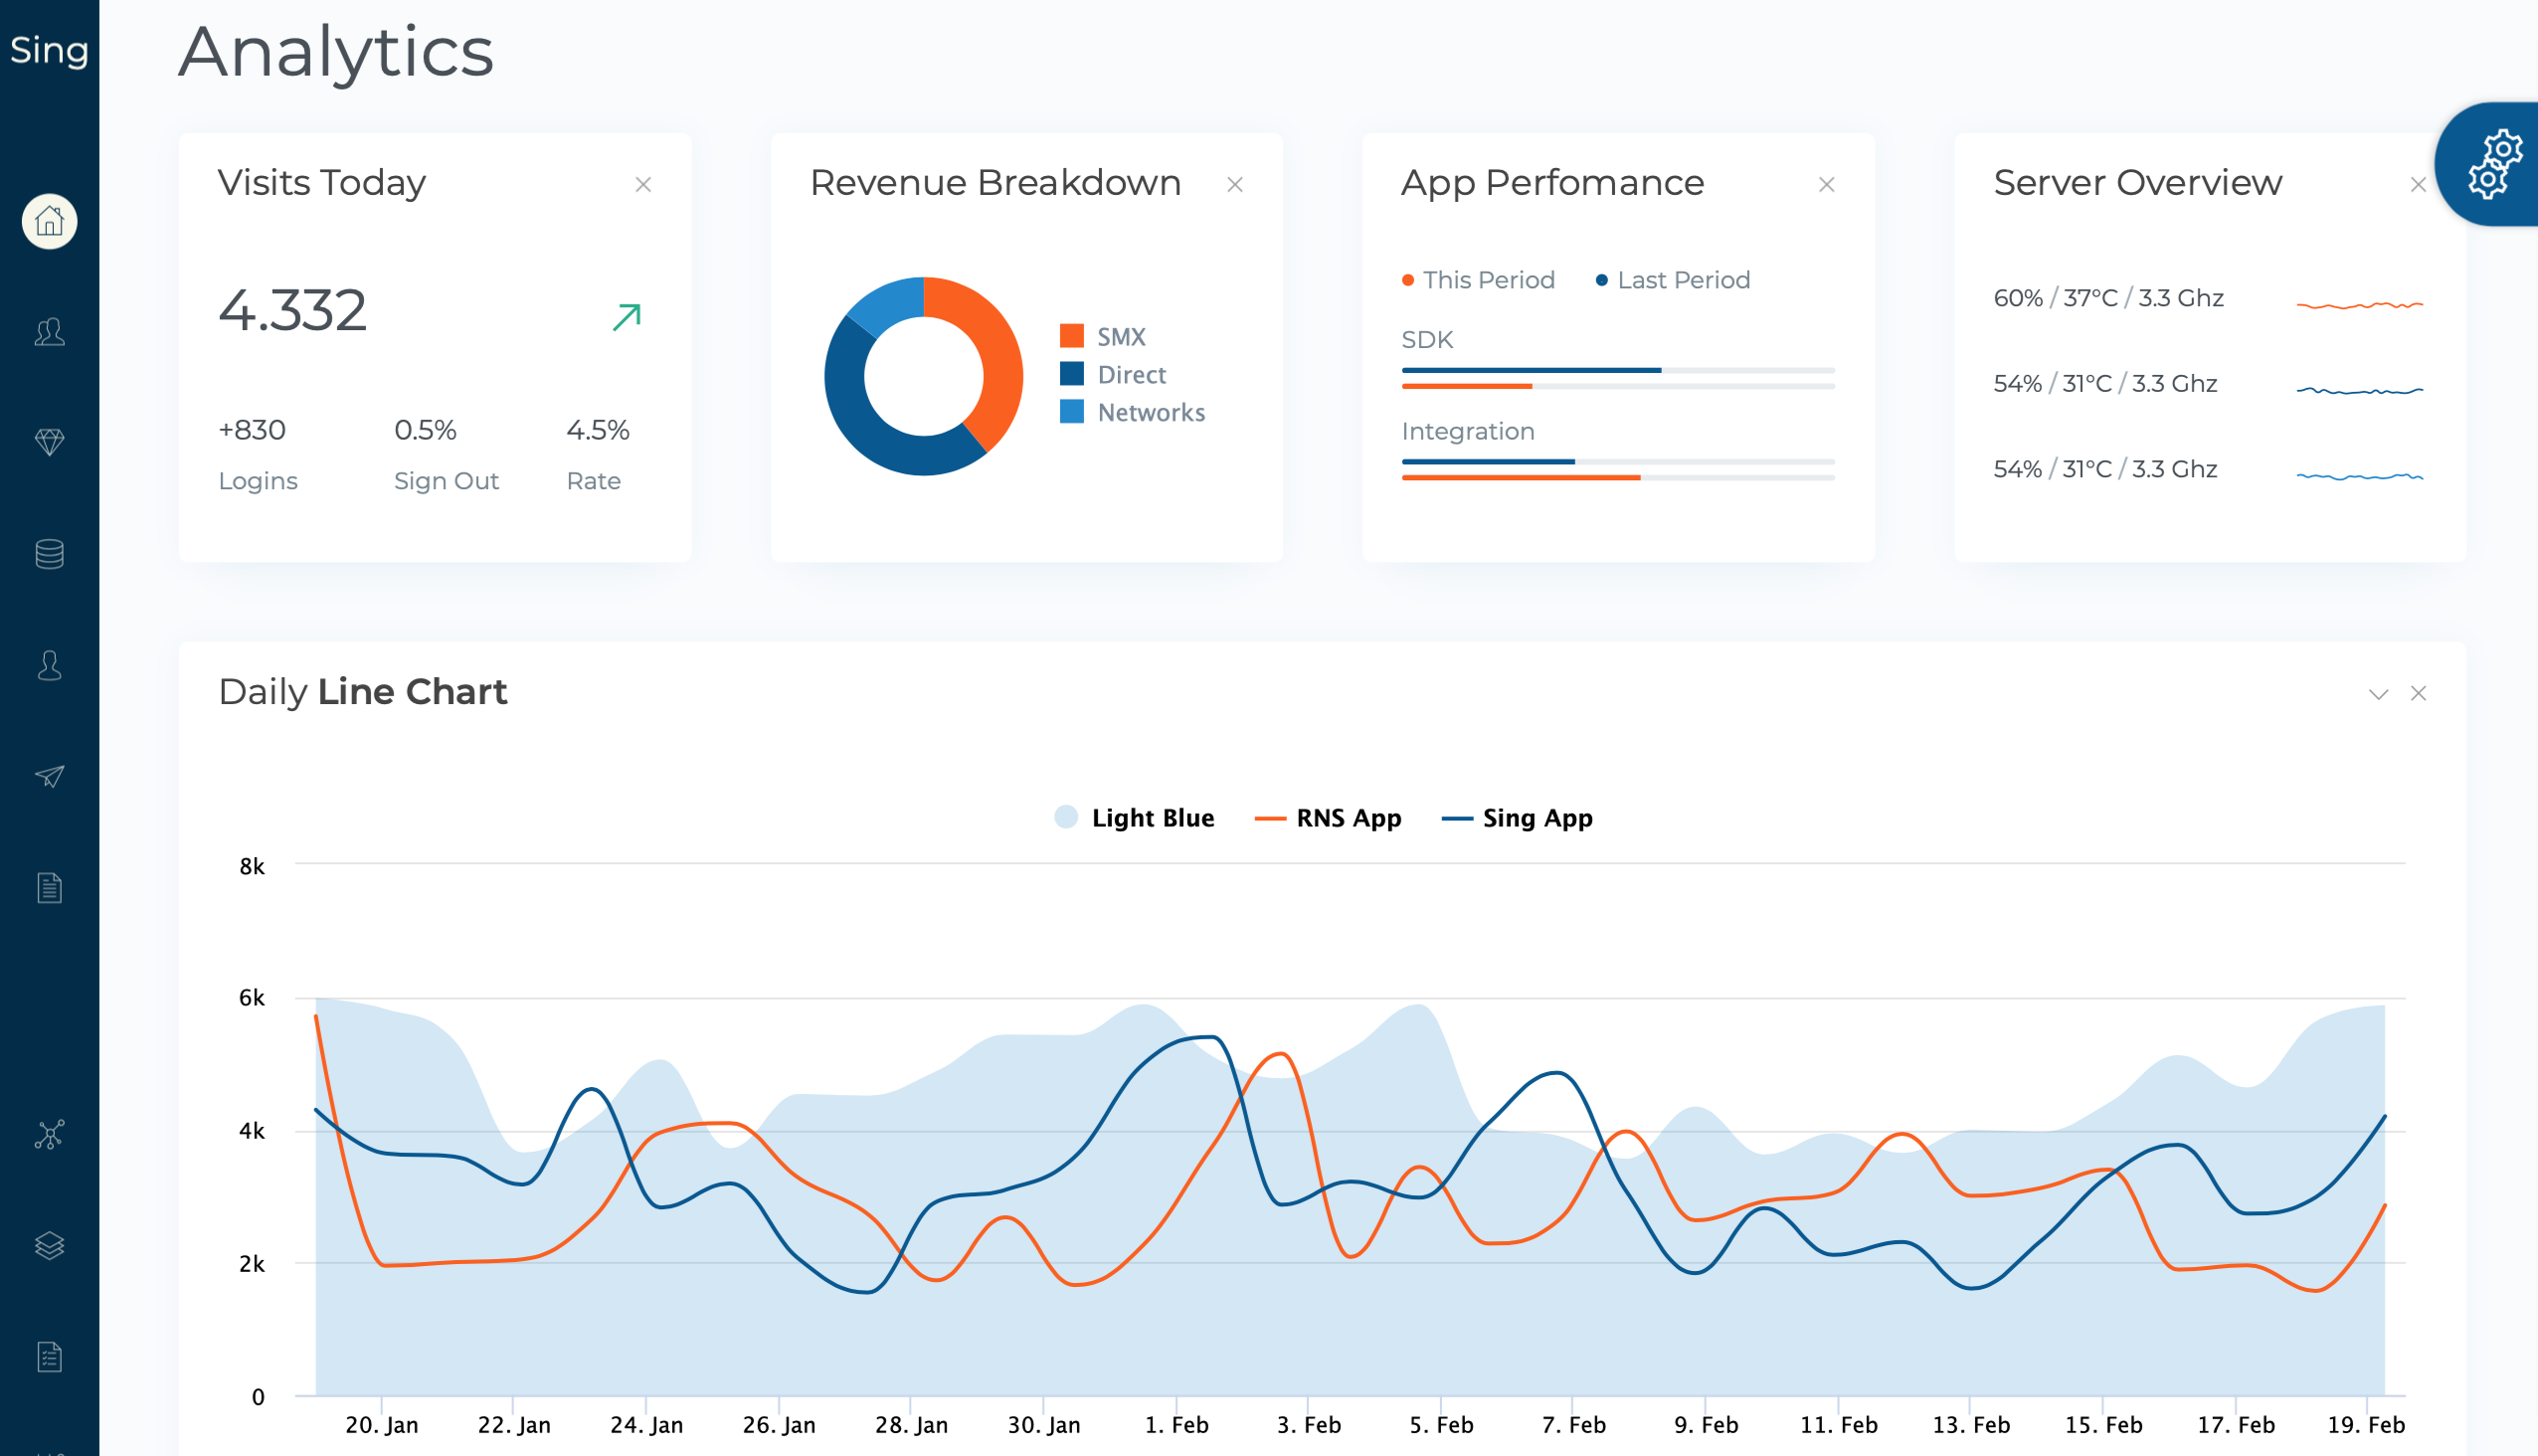This screenshot has height=1456, width=2538.
Task: Open the network nodes sidebar icon
Action: [x=49, y=1135]
